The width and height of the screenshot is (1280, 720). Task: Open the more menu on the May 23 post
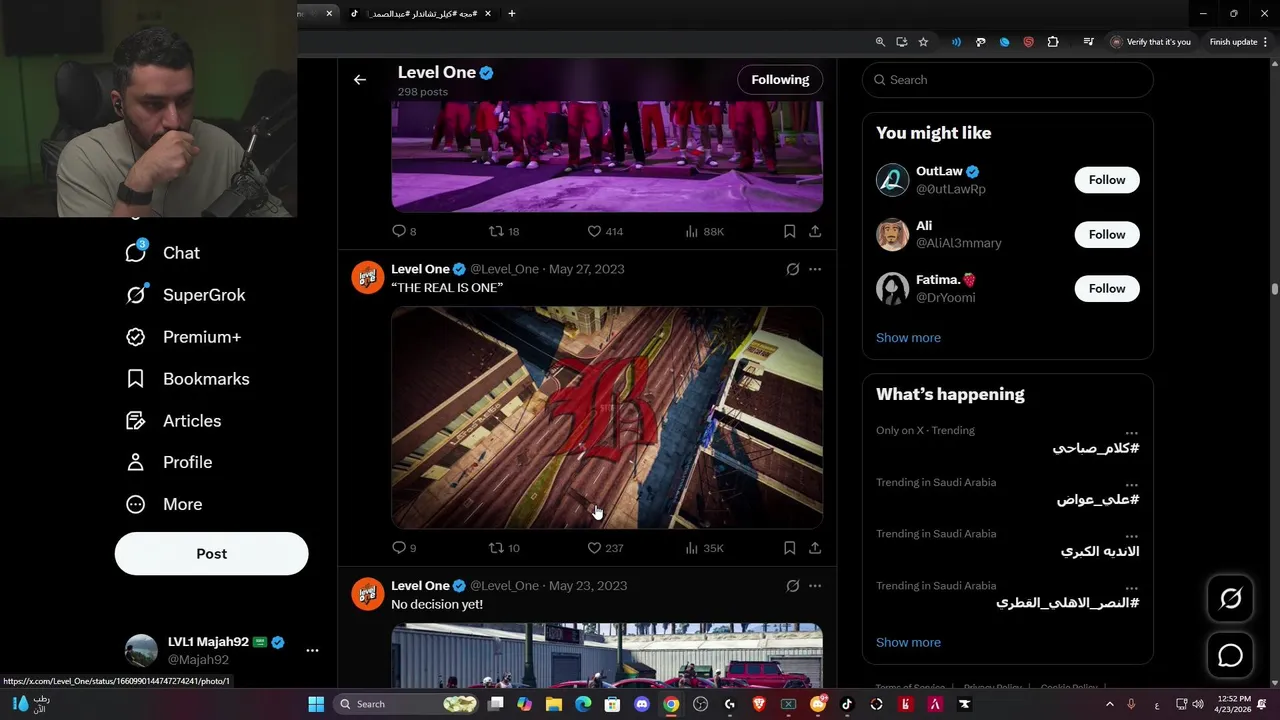pyautogui.click(x=815, y=586)
